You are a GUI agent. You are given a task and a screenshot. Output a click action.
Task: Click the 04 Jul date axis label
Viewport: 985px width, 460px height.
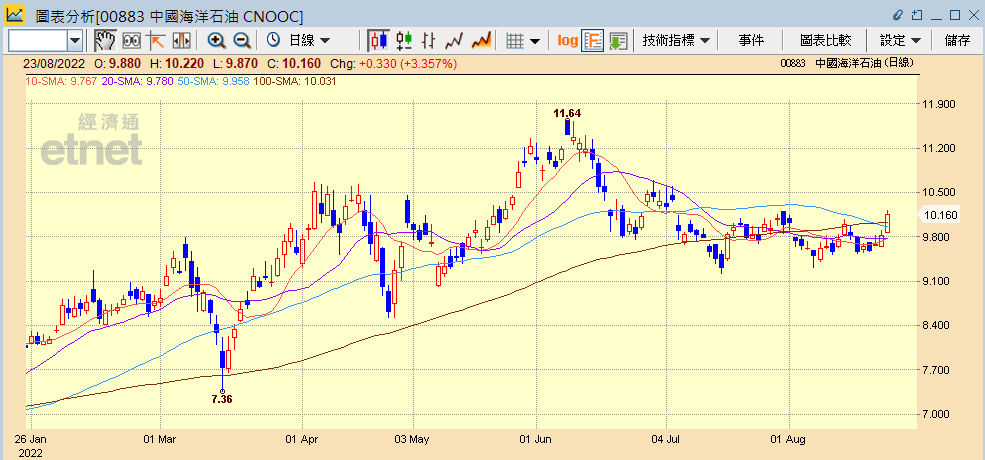tap(667, 439)
